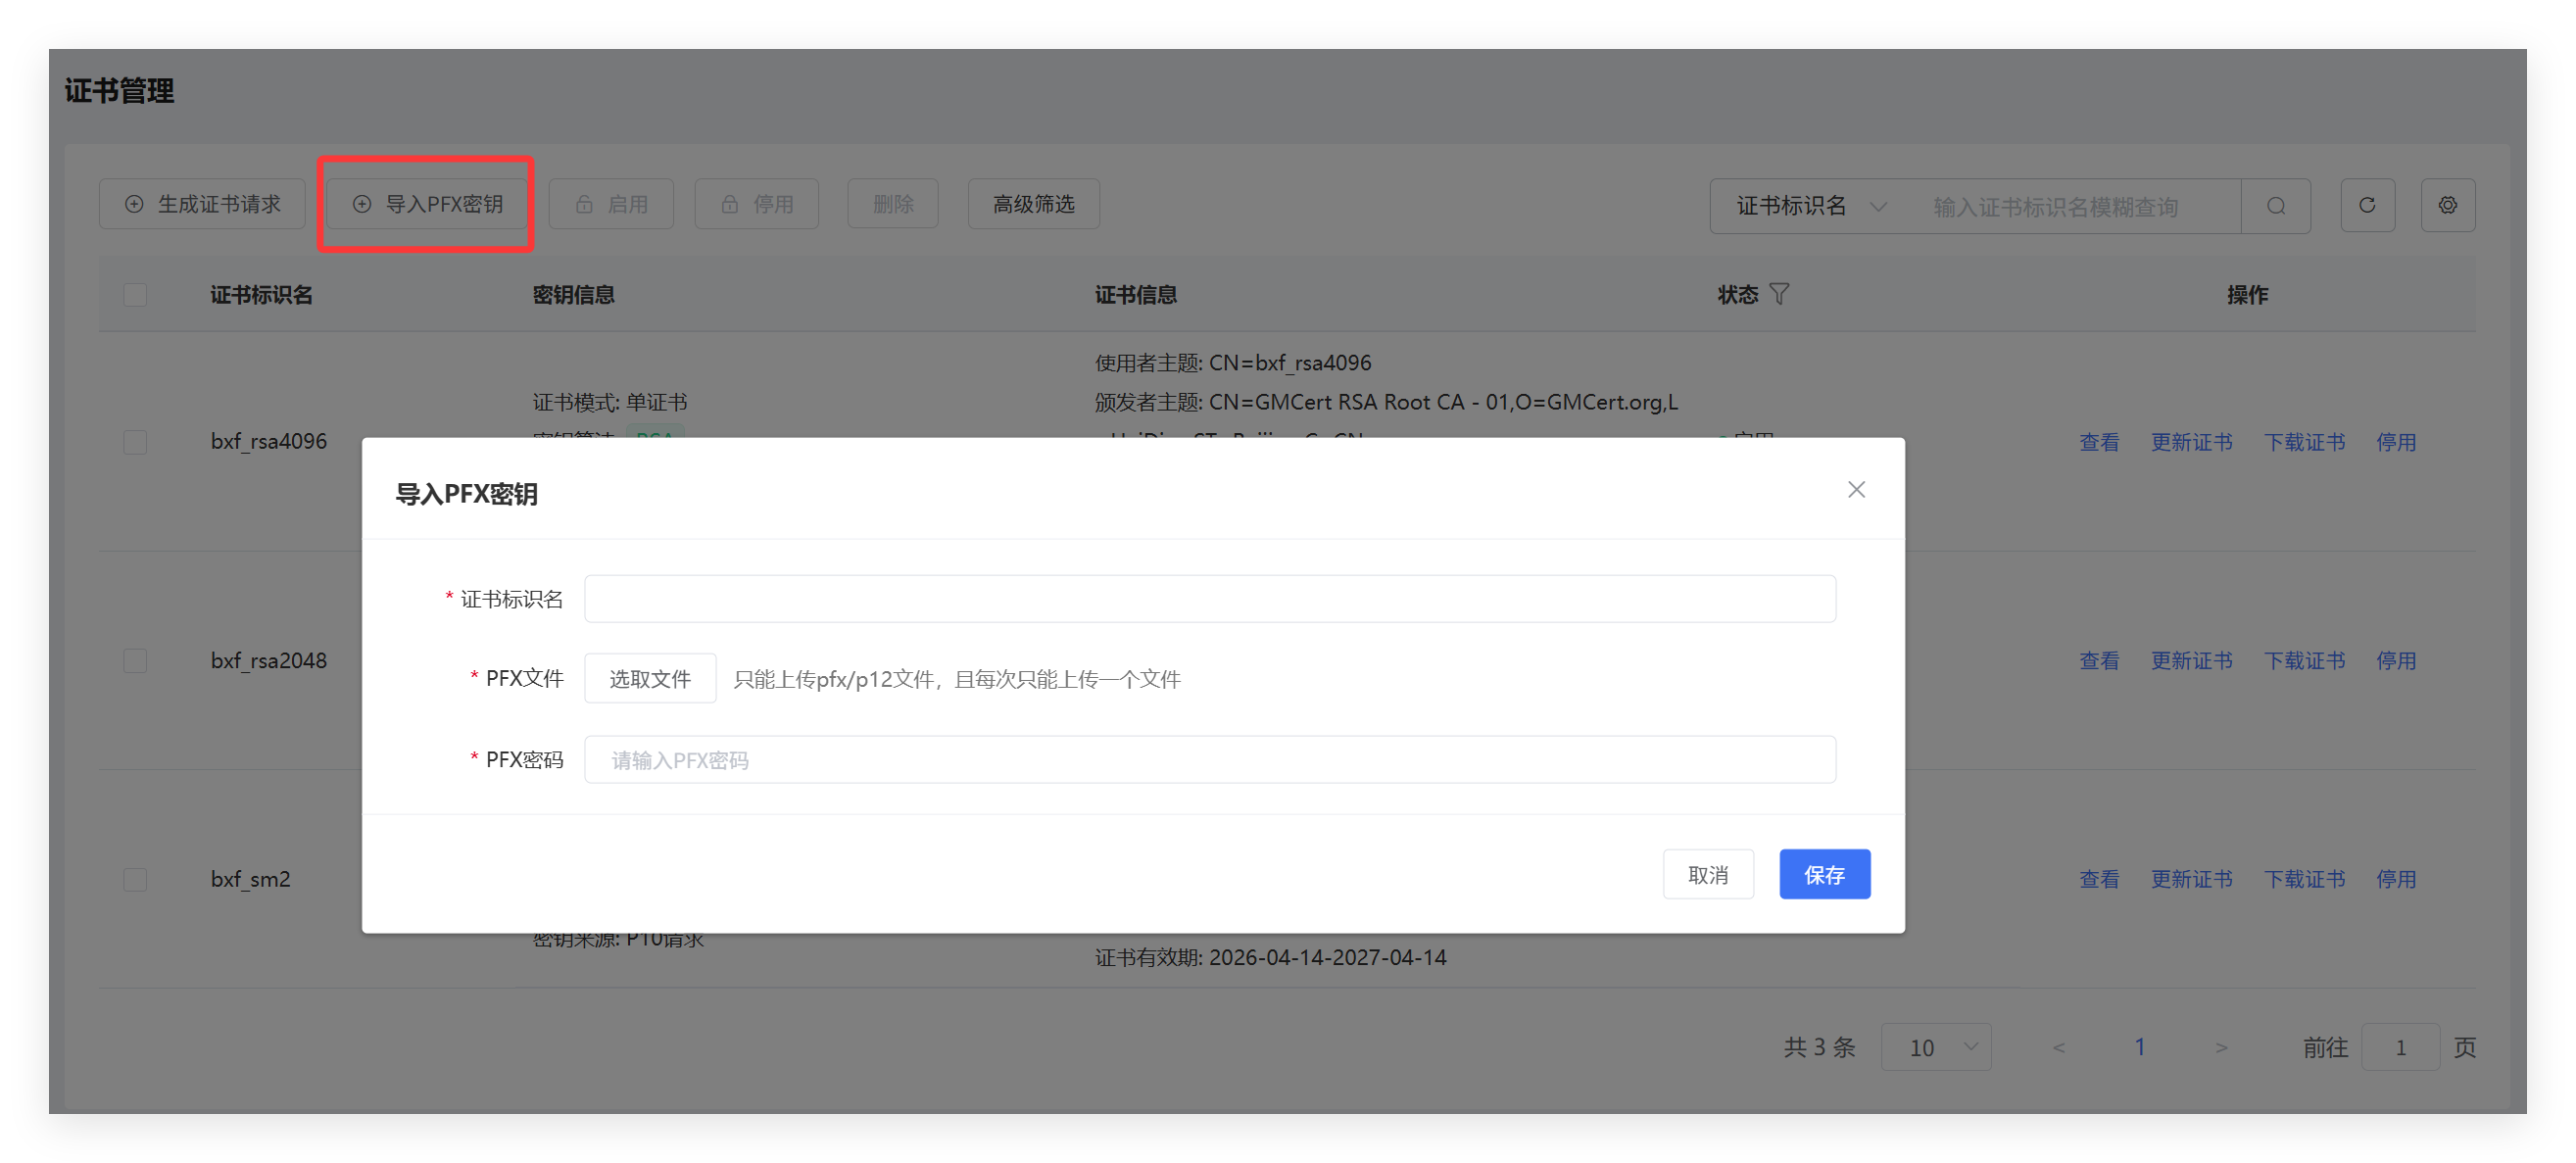
Task: Click the refresh table icon
Action: (2366, 206)
